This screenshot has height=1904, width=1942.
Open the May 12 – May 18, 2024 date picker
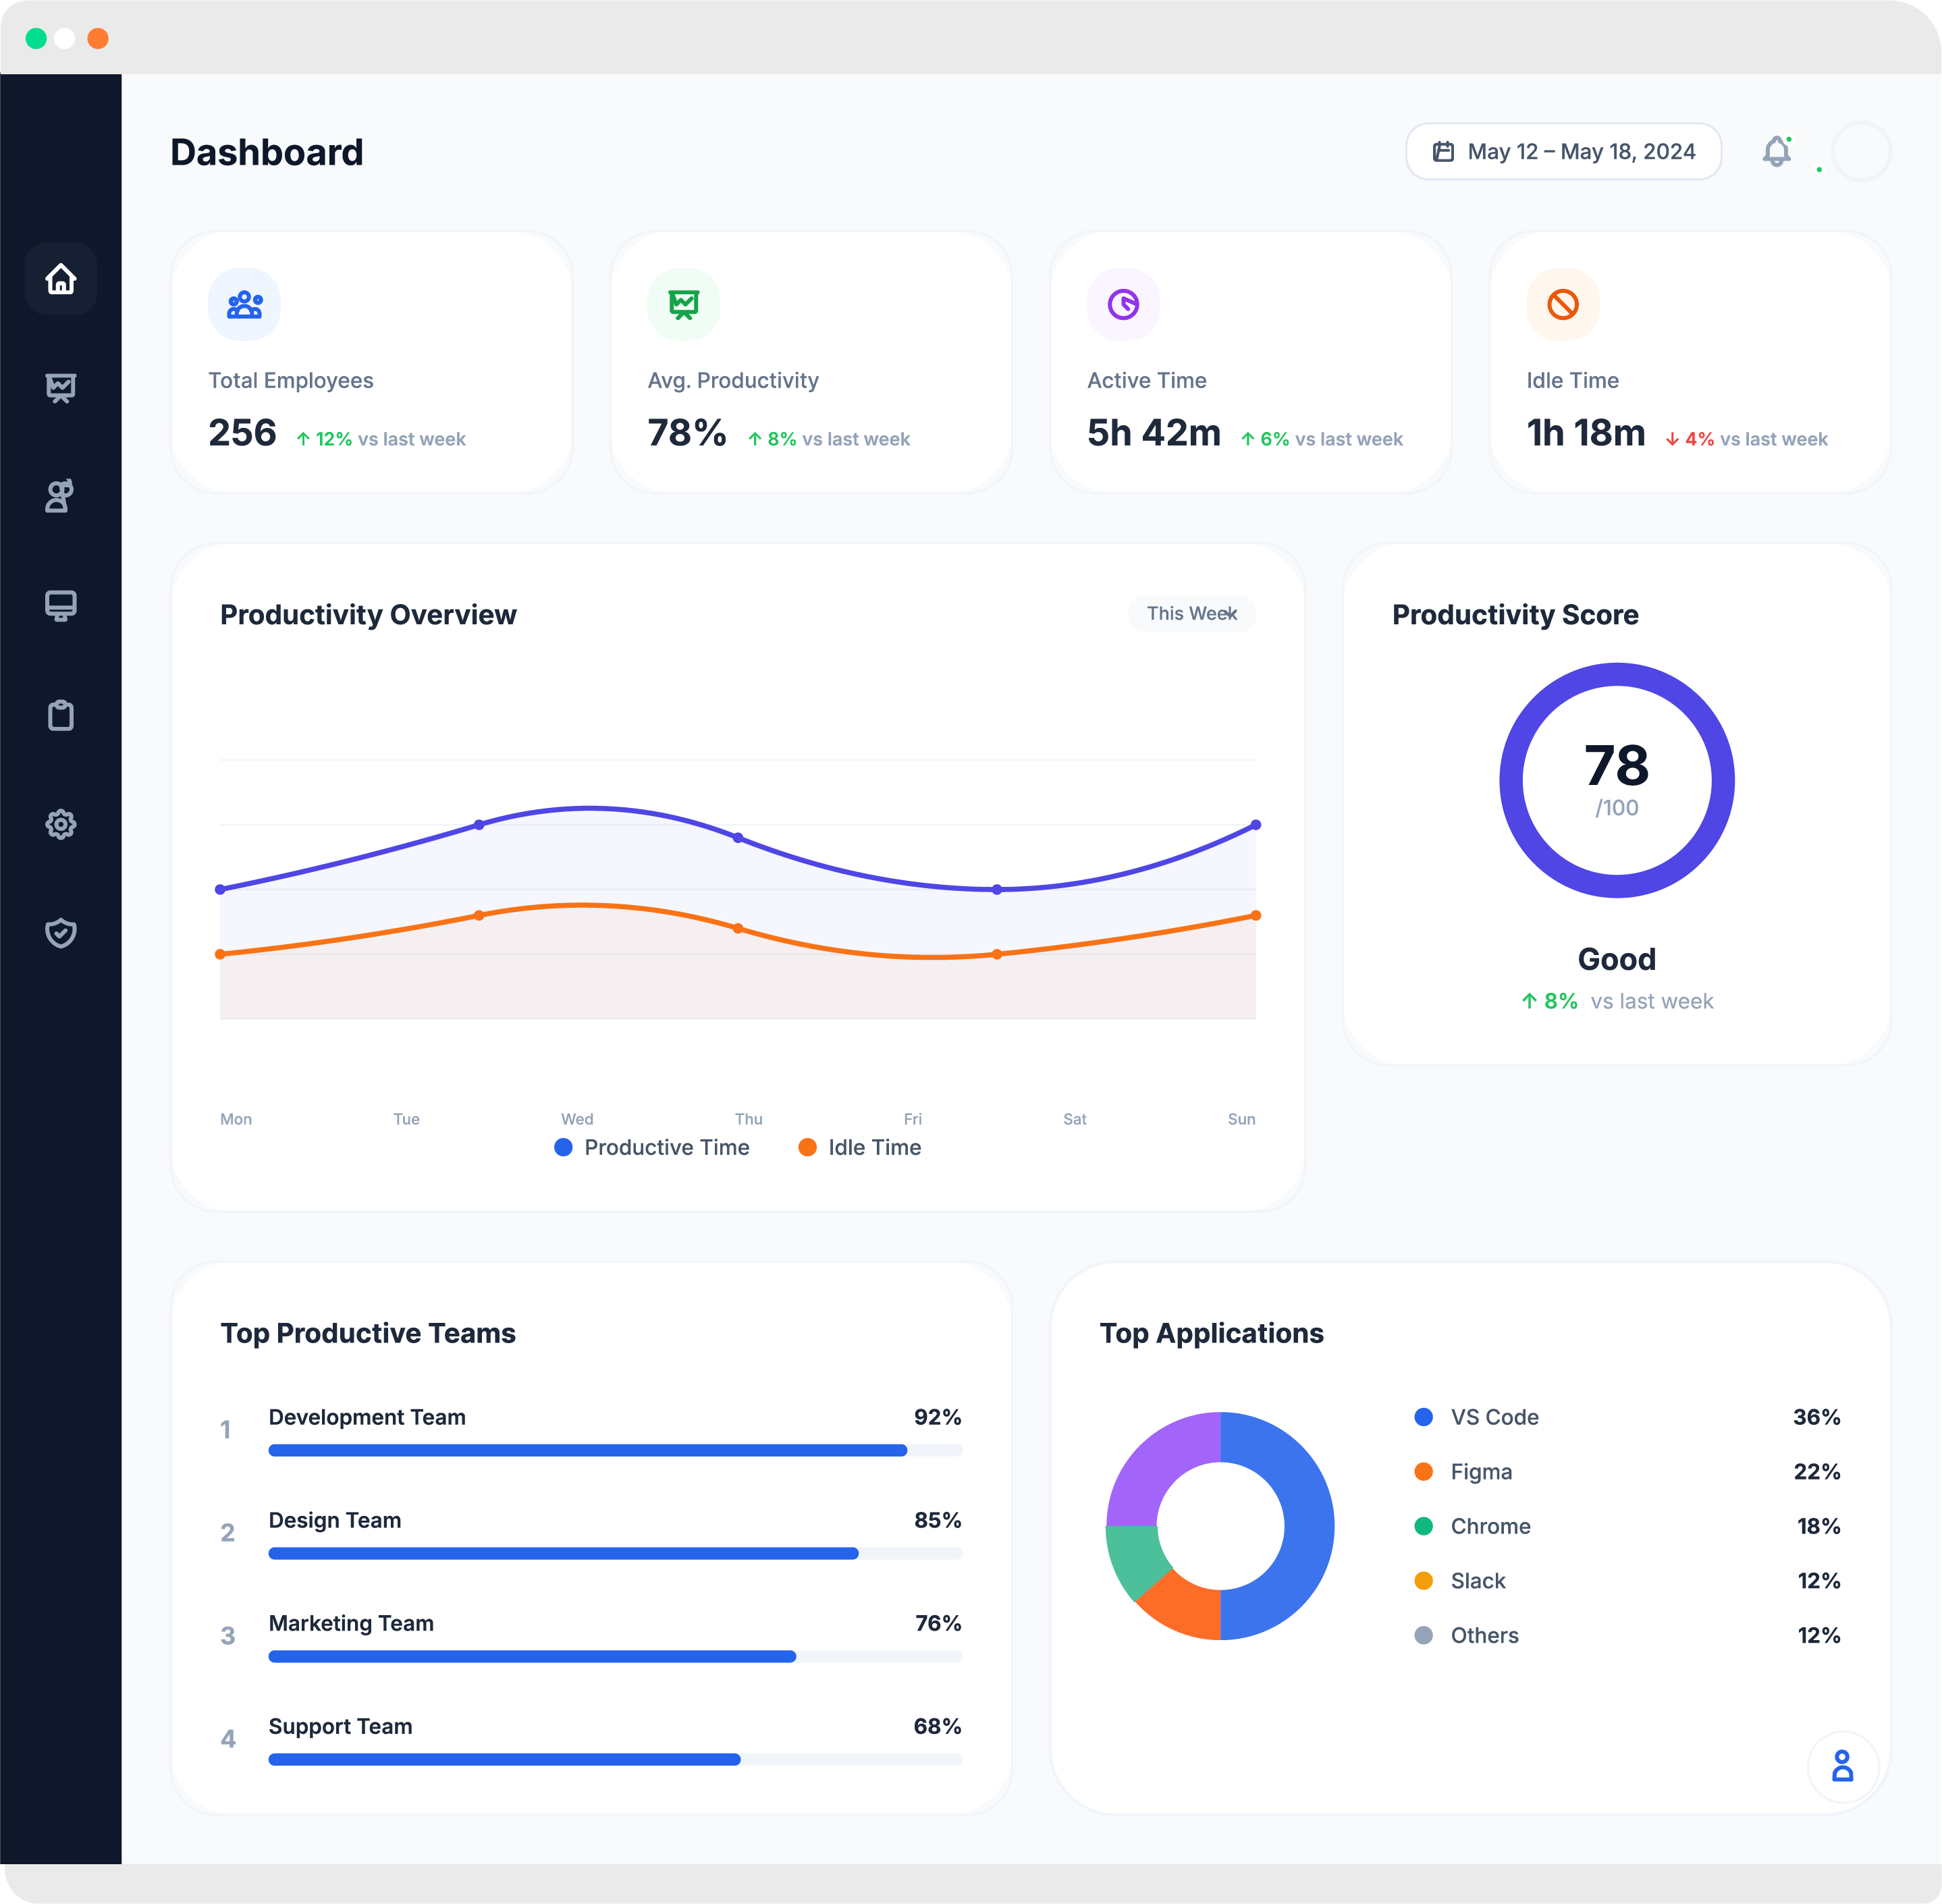tap(1563, 152)
